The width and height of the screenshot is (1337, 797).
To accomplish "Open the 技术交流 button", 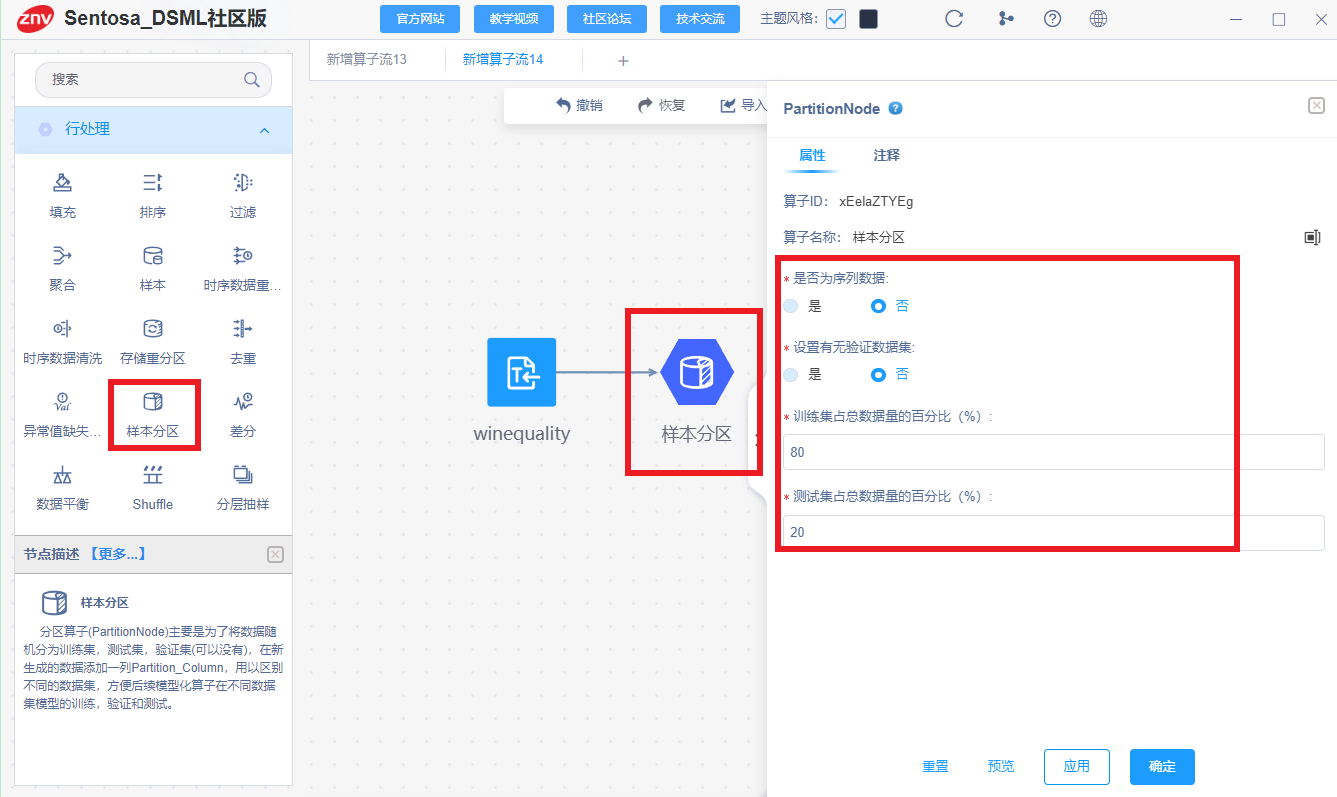I will click(x=700, y=19).
